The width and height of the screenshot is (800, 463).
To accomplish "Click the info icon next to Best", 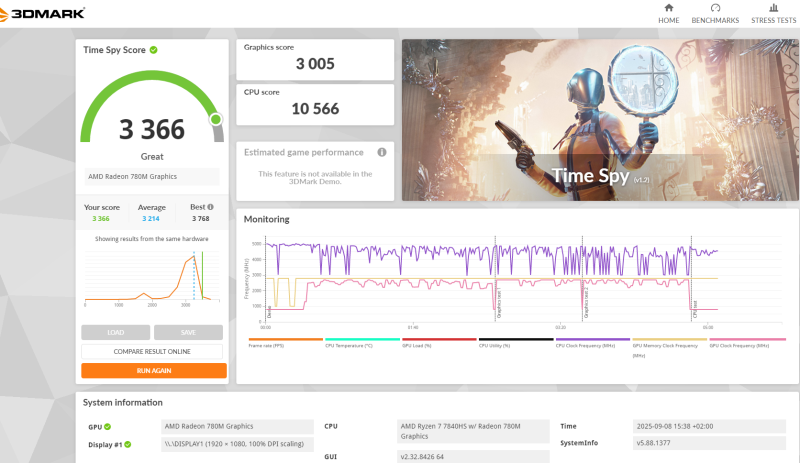I will point(211,207).
